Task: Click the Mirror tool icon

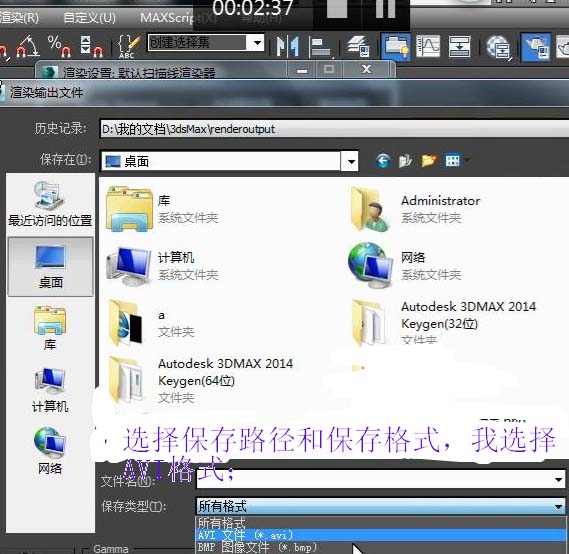Action: (287, 46)
